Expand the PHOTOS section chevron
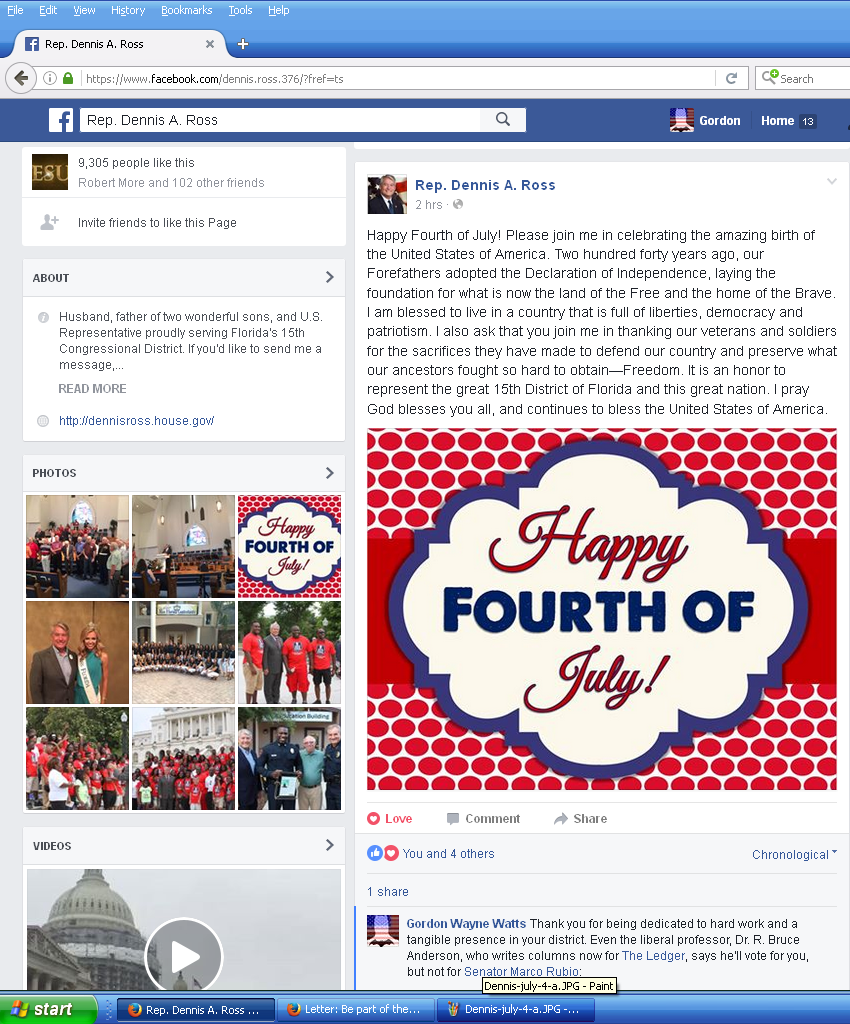Viewport: 850px width, 1024px height. point(330,473)
